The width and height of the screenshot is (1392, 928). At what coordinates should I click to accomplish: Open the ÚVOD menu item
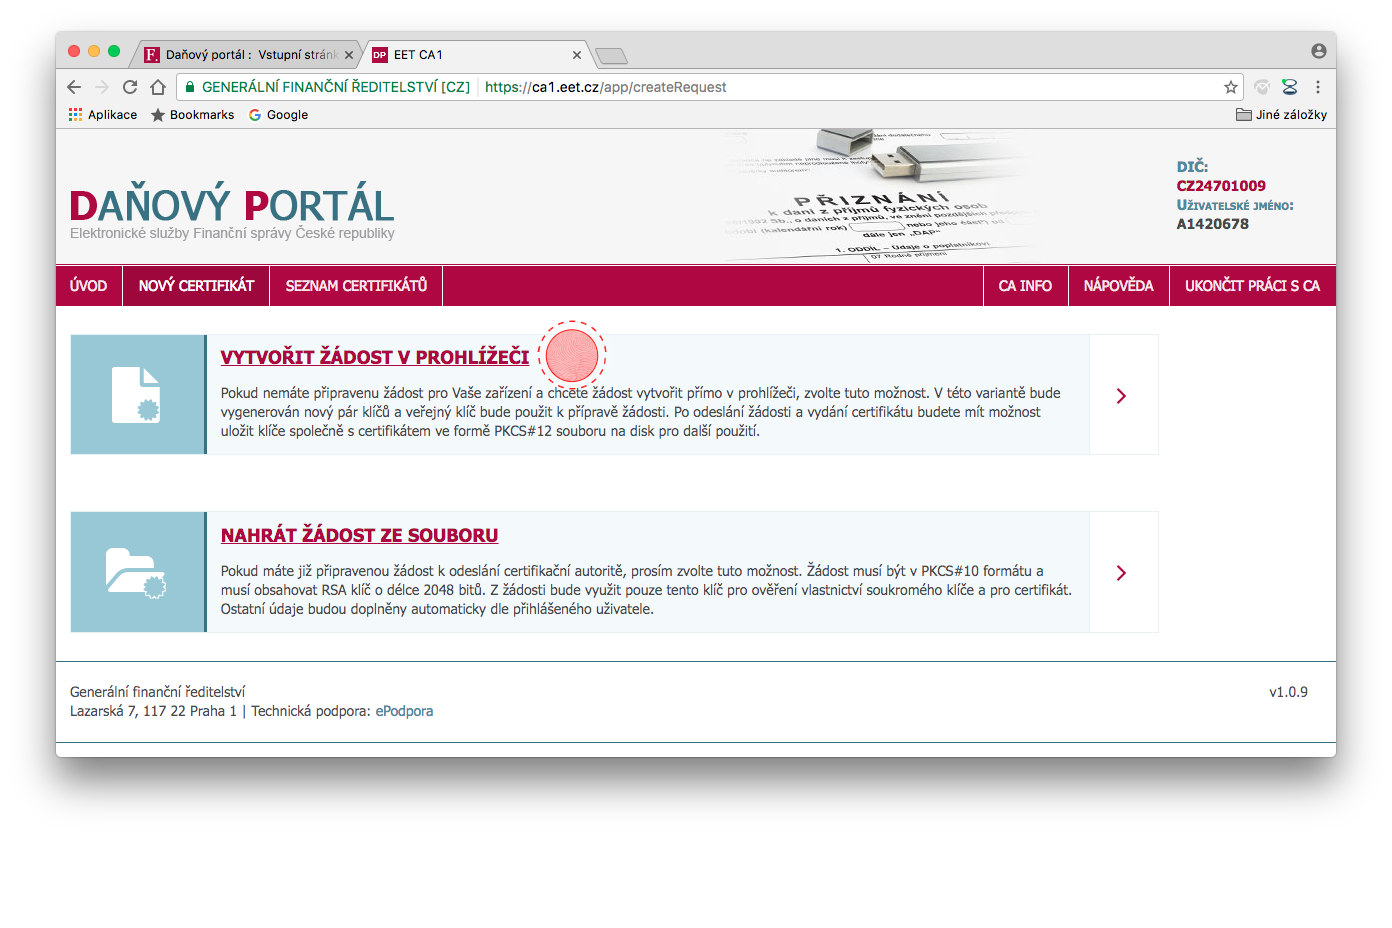(89, 286)
